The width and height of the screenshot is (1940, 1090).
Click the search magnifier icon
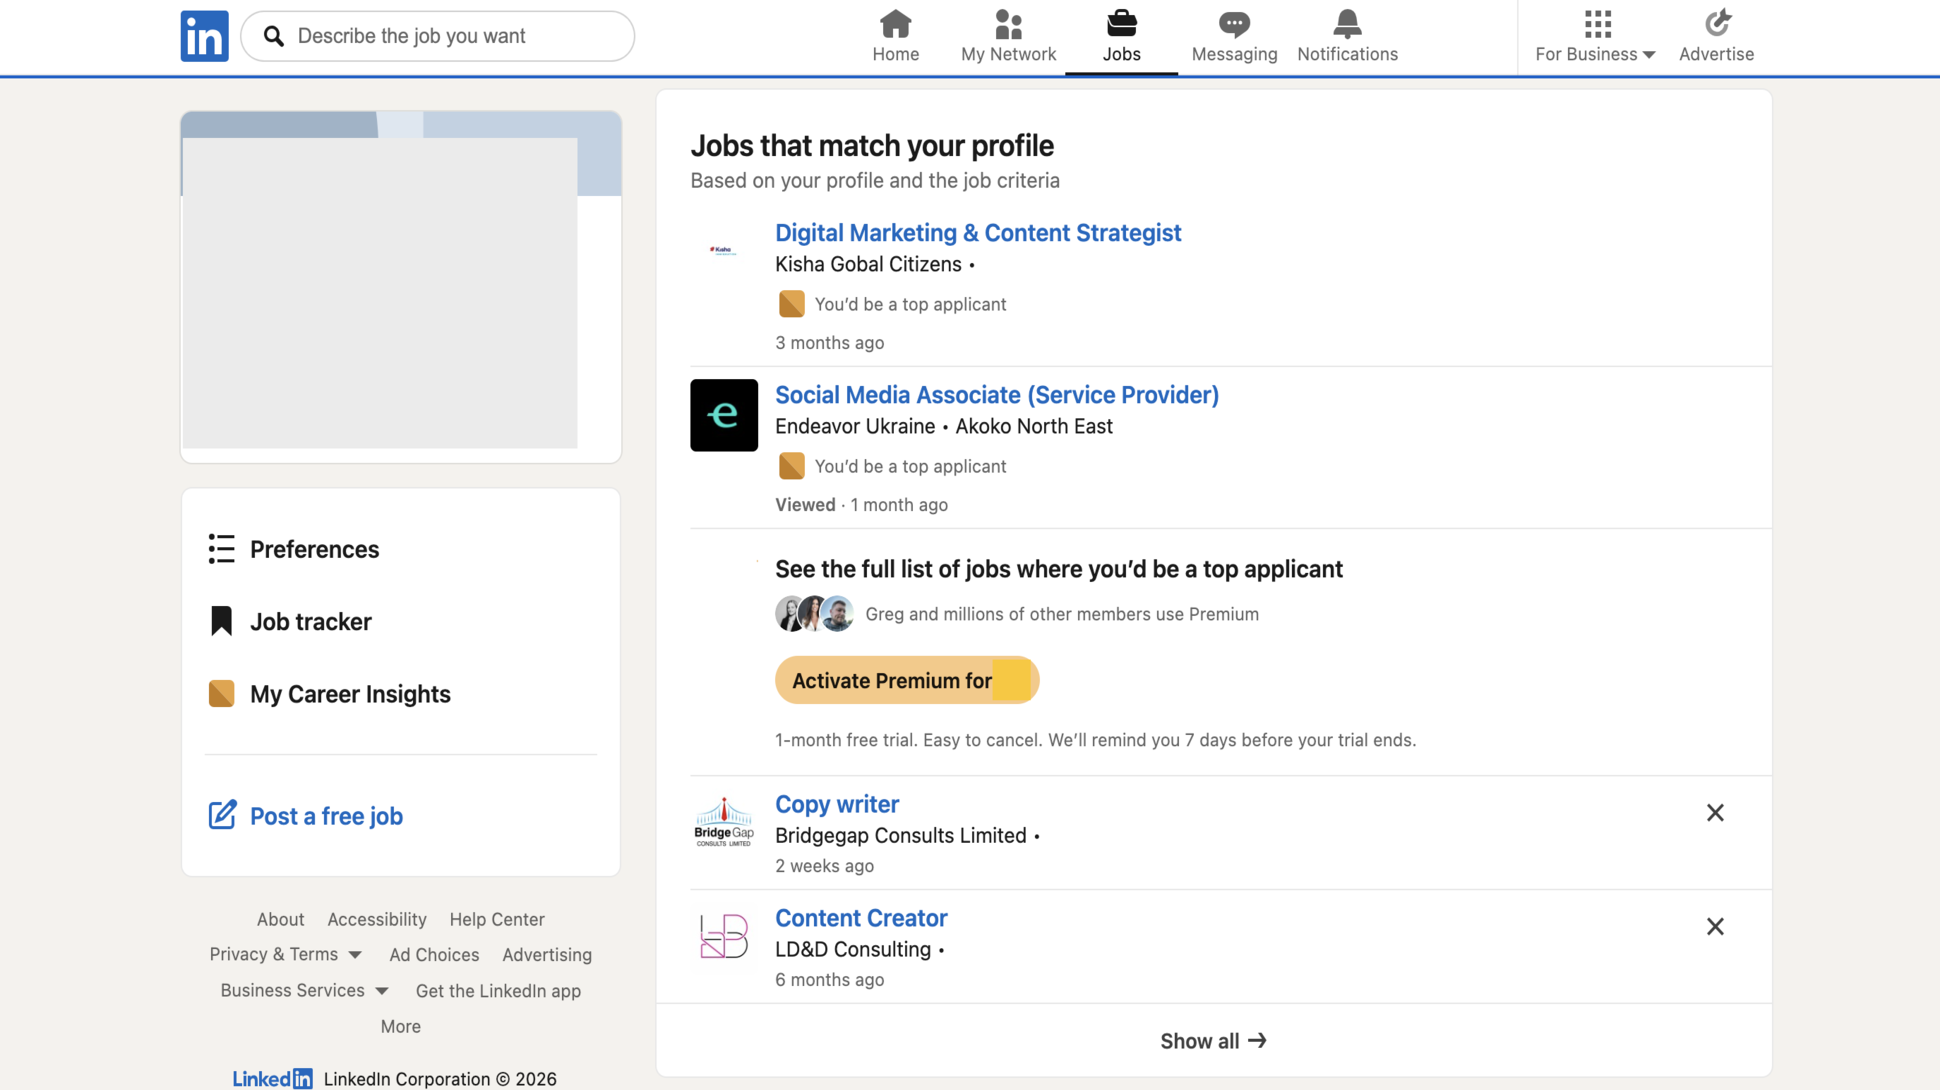[x=273, y=36]
